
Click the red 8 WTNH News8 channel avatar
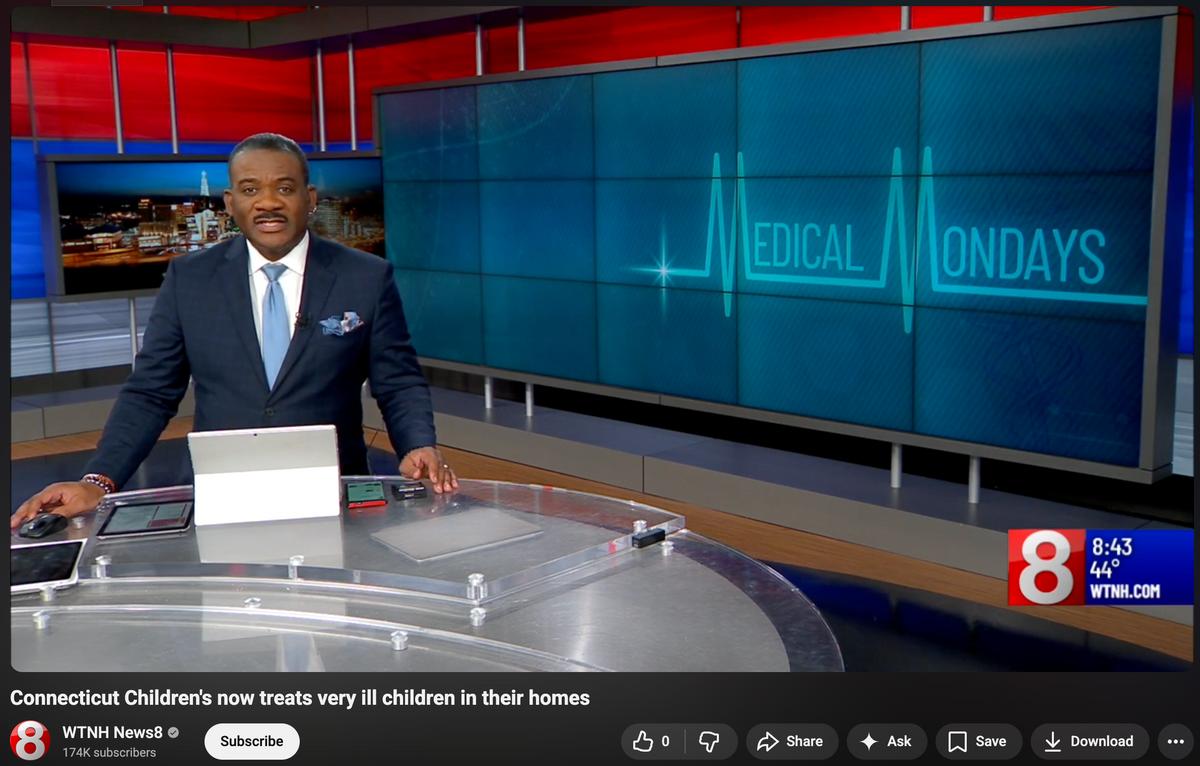(30, 741)
